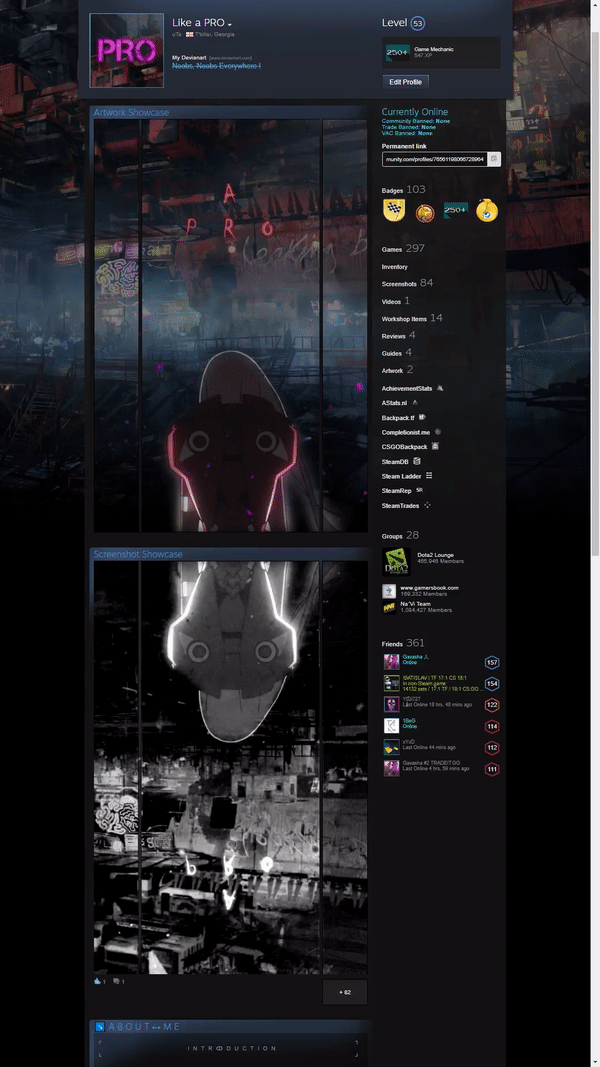Click the CSGOBackpack icon
600x1067 pixels.
[x=435, y=446]
